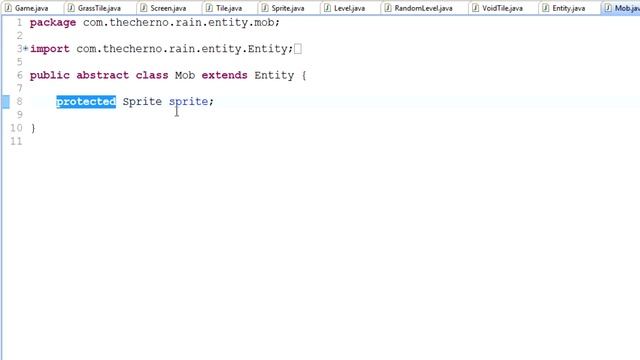This screenshot has height=360, width=640.
Task: Click the closing brace on line 10
Action: [x=33, y=128]
